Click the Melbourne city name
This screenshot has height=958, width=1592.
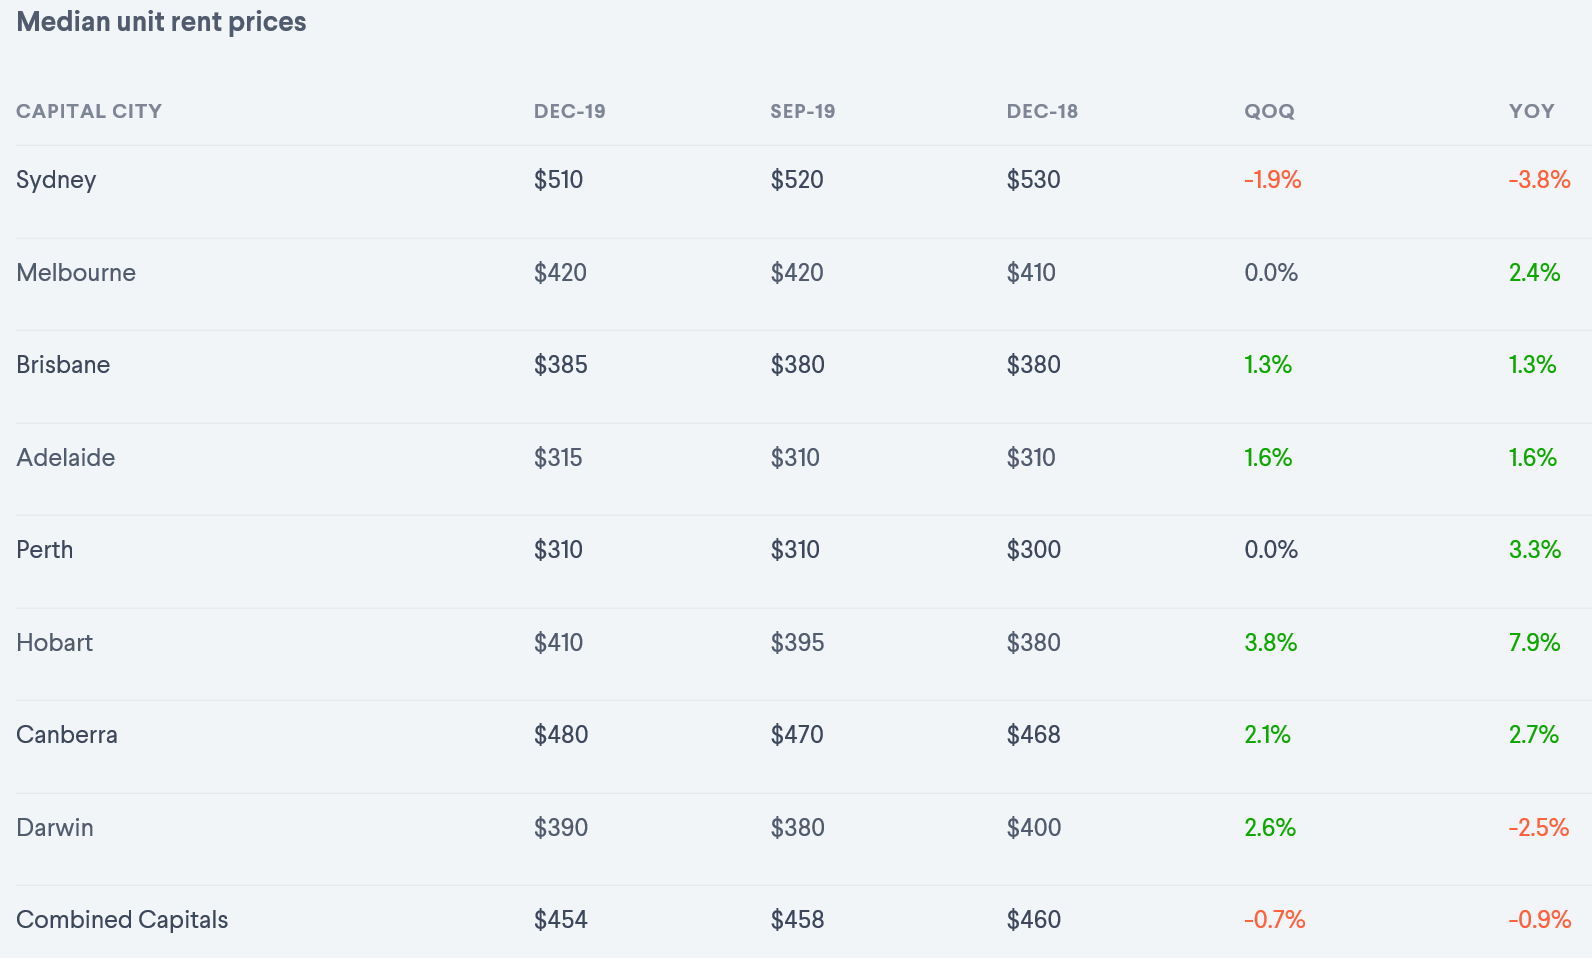click(x=76, y=273)
